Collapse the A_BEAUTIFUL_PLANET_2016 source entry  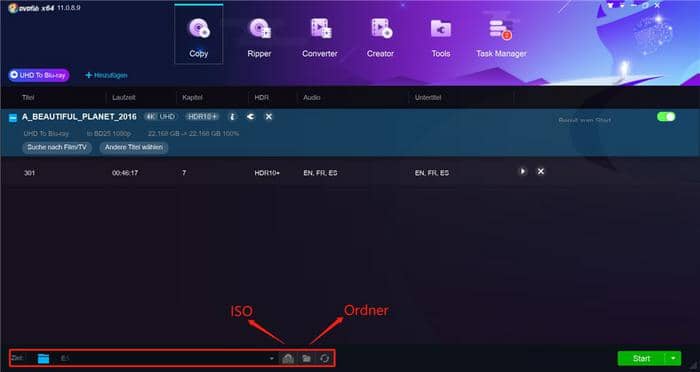(x=13, y=118)
